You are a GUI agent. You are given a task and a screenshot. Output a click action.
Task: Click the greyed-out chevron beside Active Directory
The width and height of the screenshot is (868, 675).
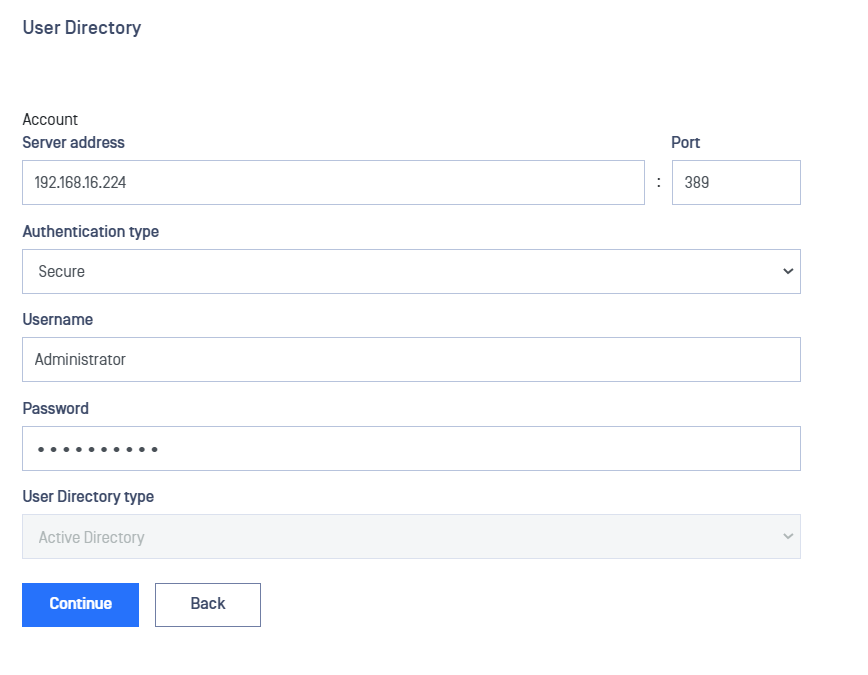pos(788,537)
